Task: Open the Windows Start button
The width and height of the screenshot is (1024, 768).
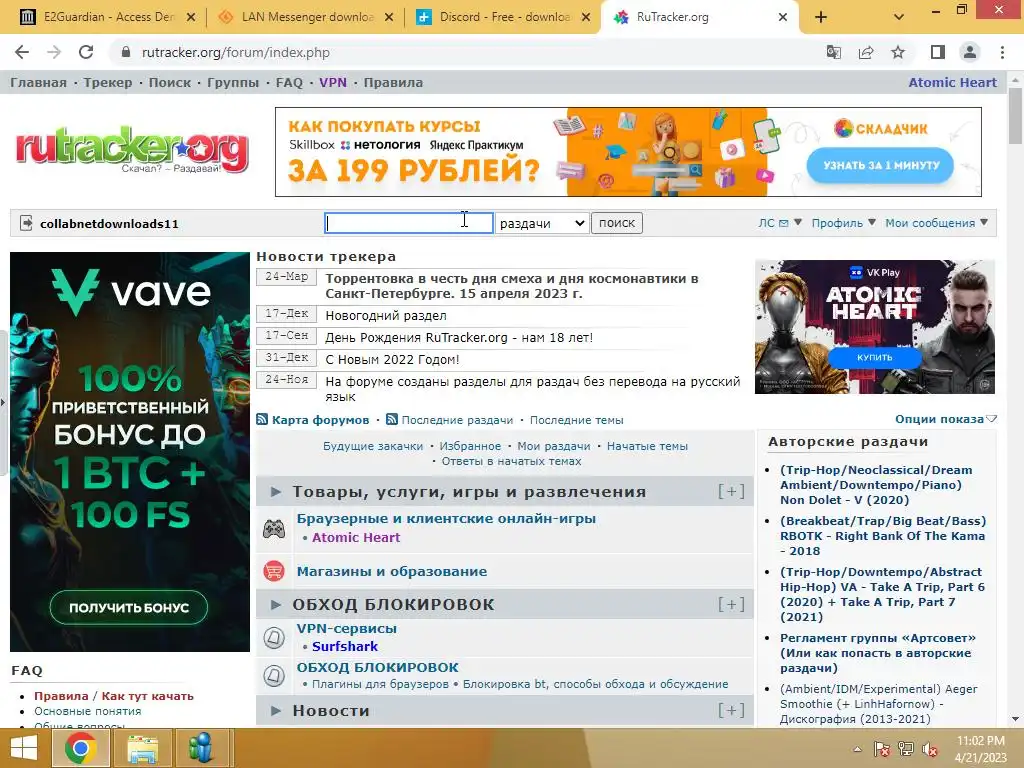Action: click(x=24, y=748)
